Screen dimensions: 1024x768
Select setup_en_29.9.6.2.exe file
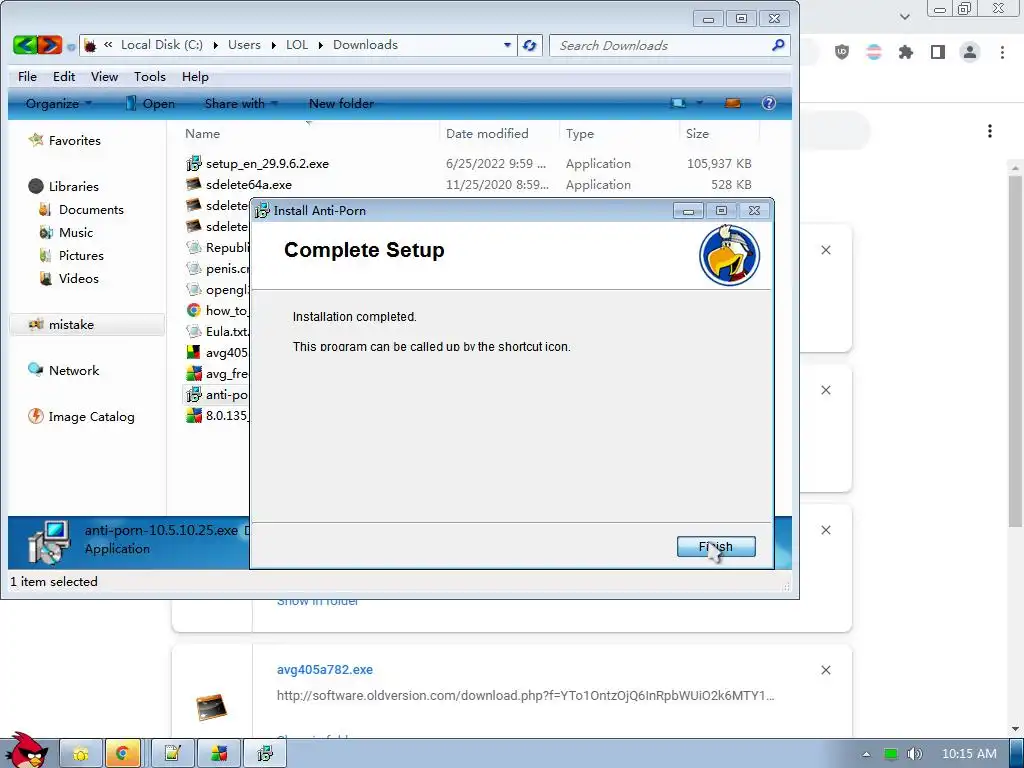[x=267, y=164]
